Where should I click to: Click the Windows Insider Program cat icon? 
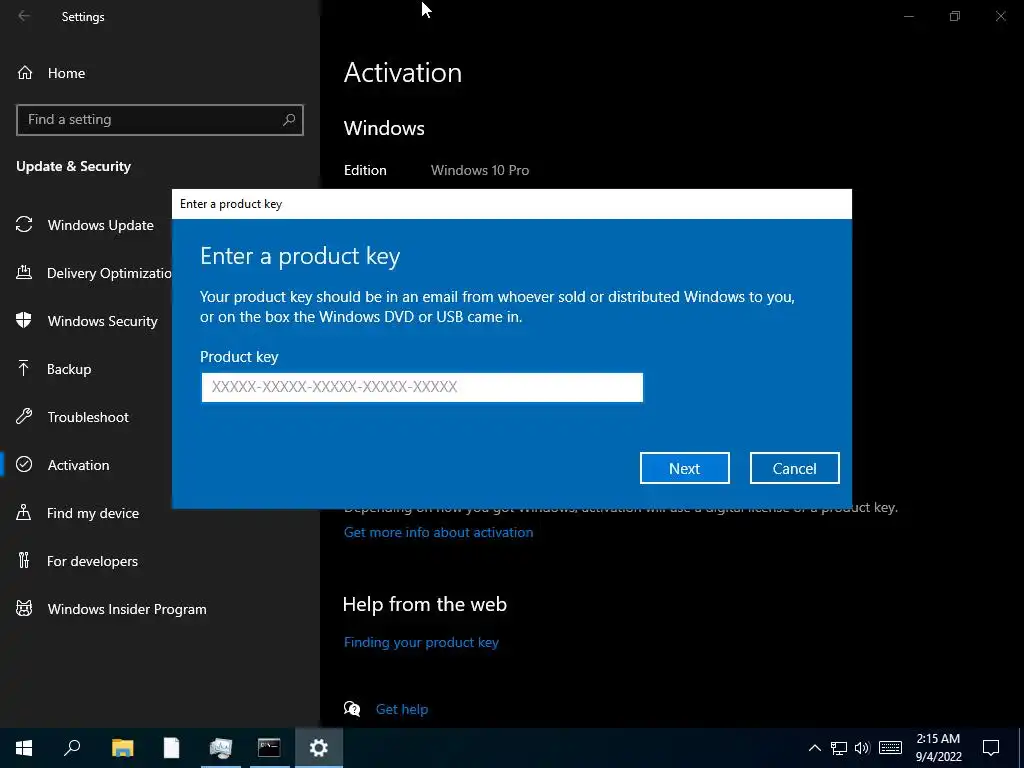point(24,609)
